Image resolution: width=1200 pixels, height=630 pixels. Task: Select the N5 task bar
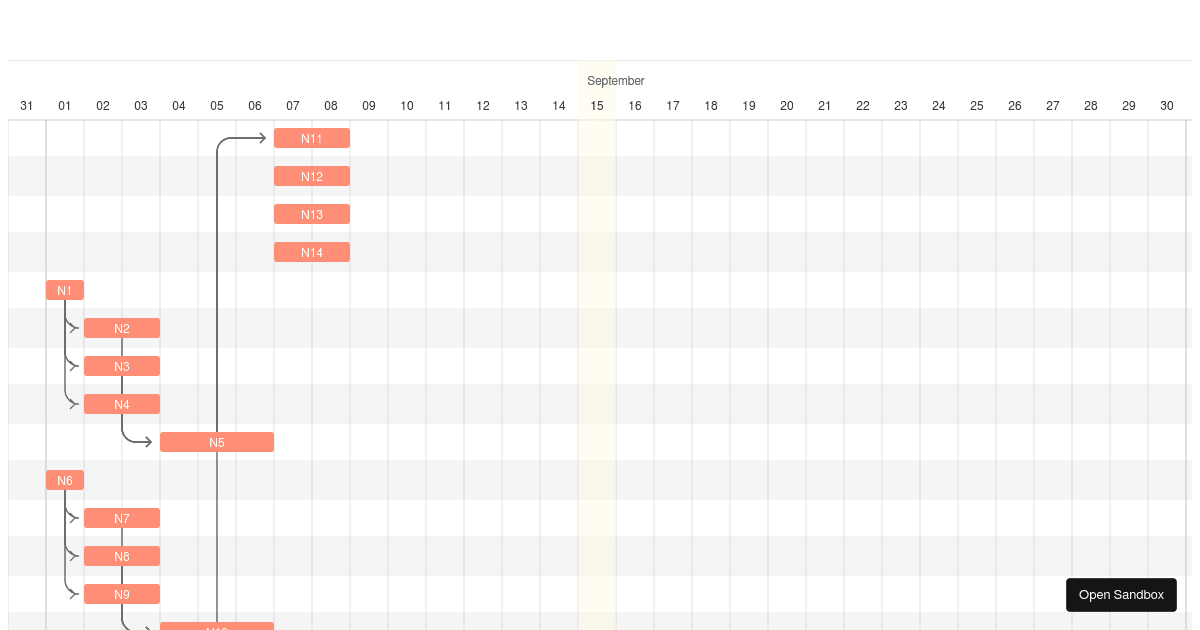[217, 442]
